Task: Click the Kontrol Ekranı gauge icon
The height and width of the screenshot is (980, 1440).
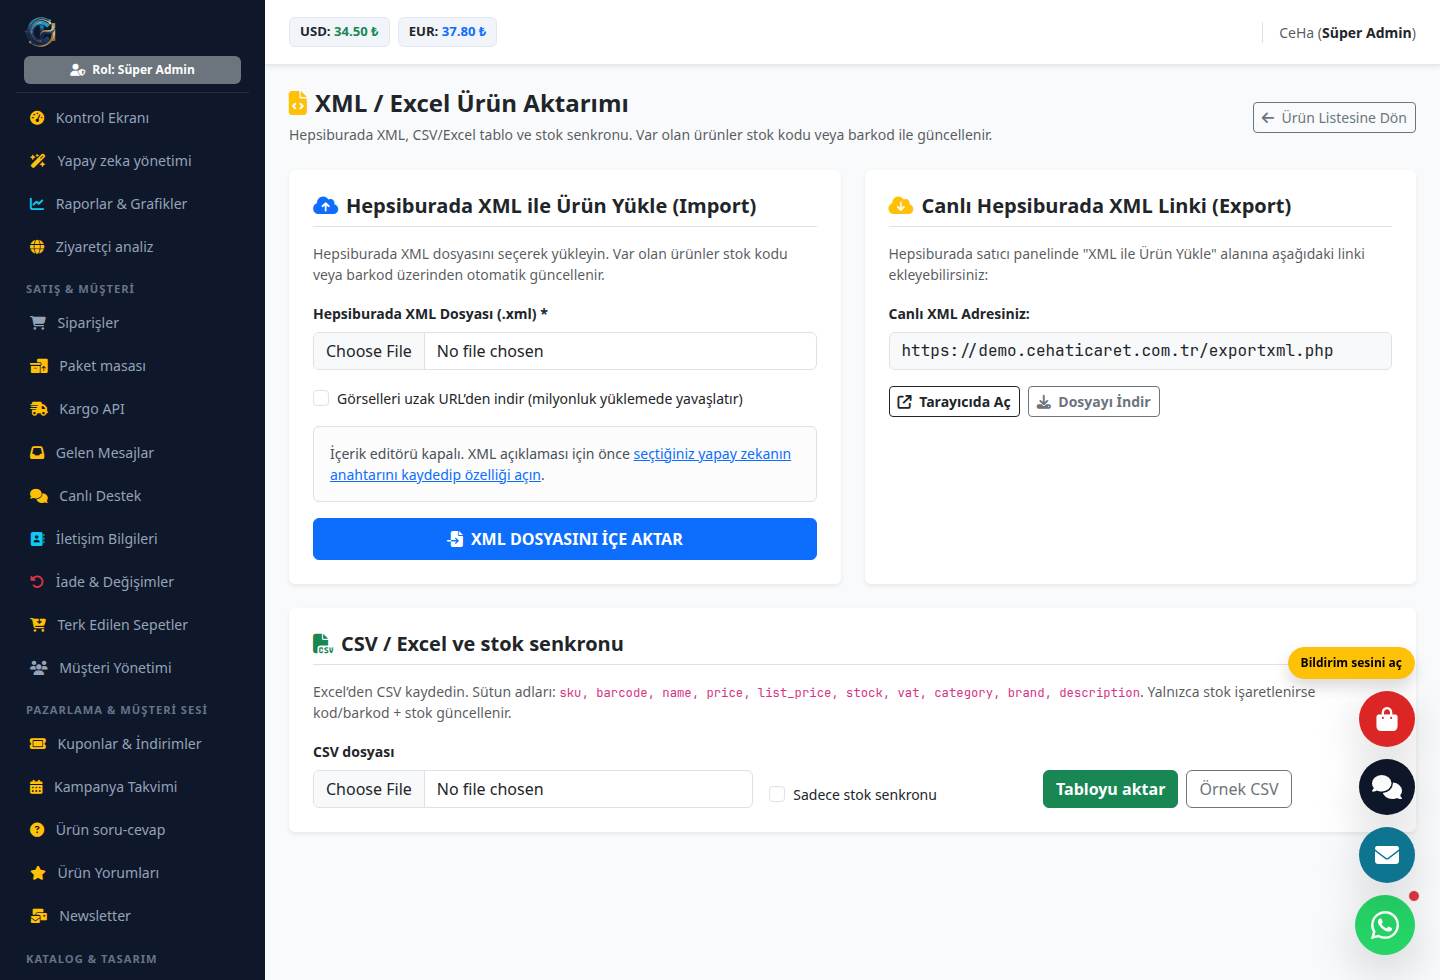Action: [x=37, y=118]
